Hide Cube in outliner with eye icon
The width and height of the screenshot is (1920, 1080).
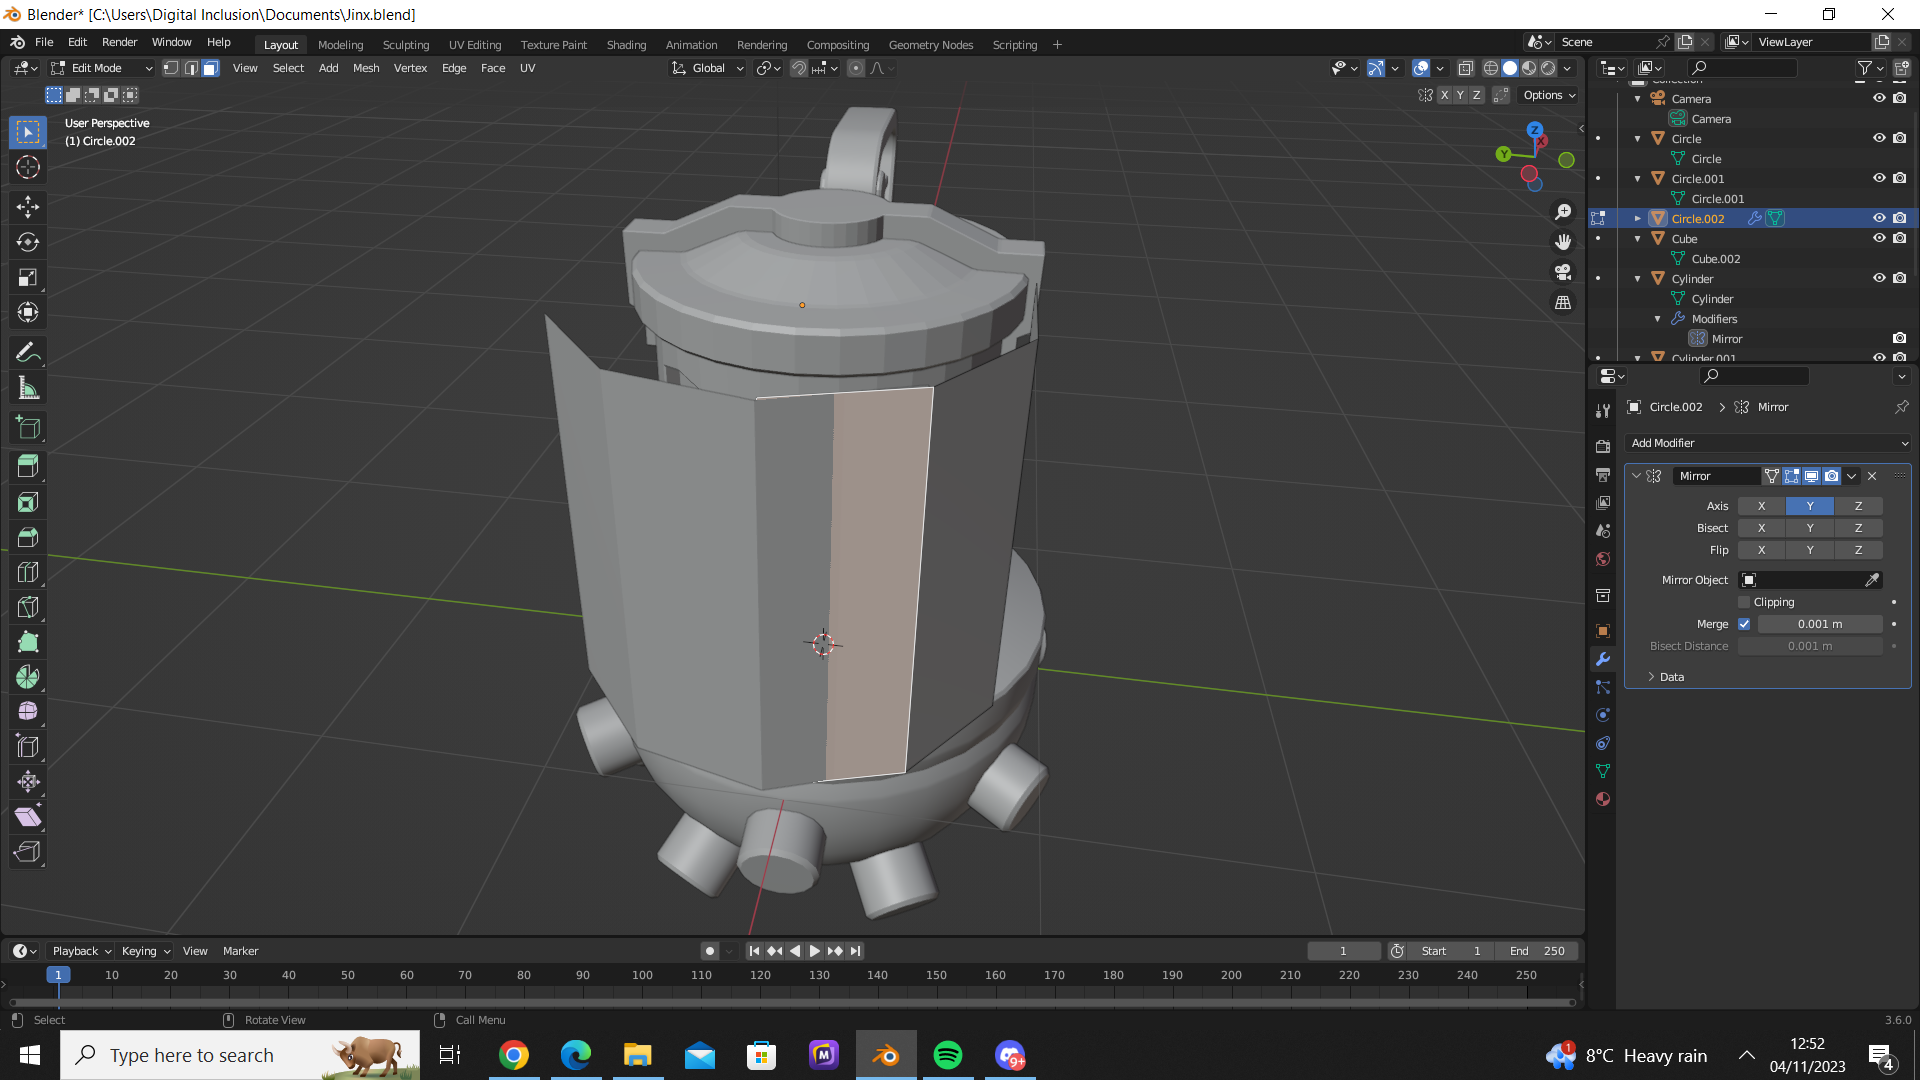(1879, 238)
